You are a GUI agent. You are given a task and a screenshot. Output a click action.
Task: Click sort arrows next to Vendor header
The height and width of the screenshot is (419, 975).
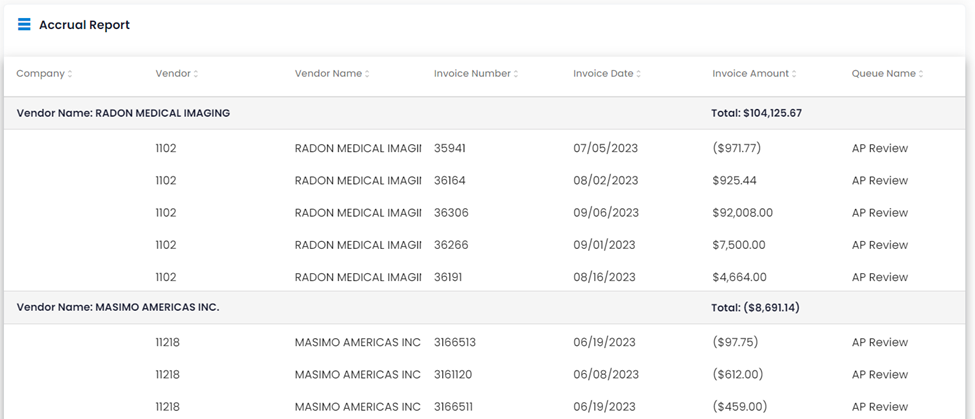196,74
